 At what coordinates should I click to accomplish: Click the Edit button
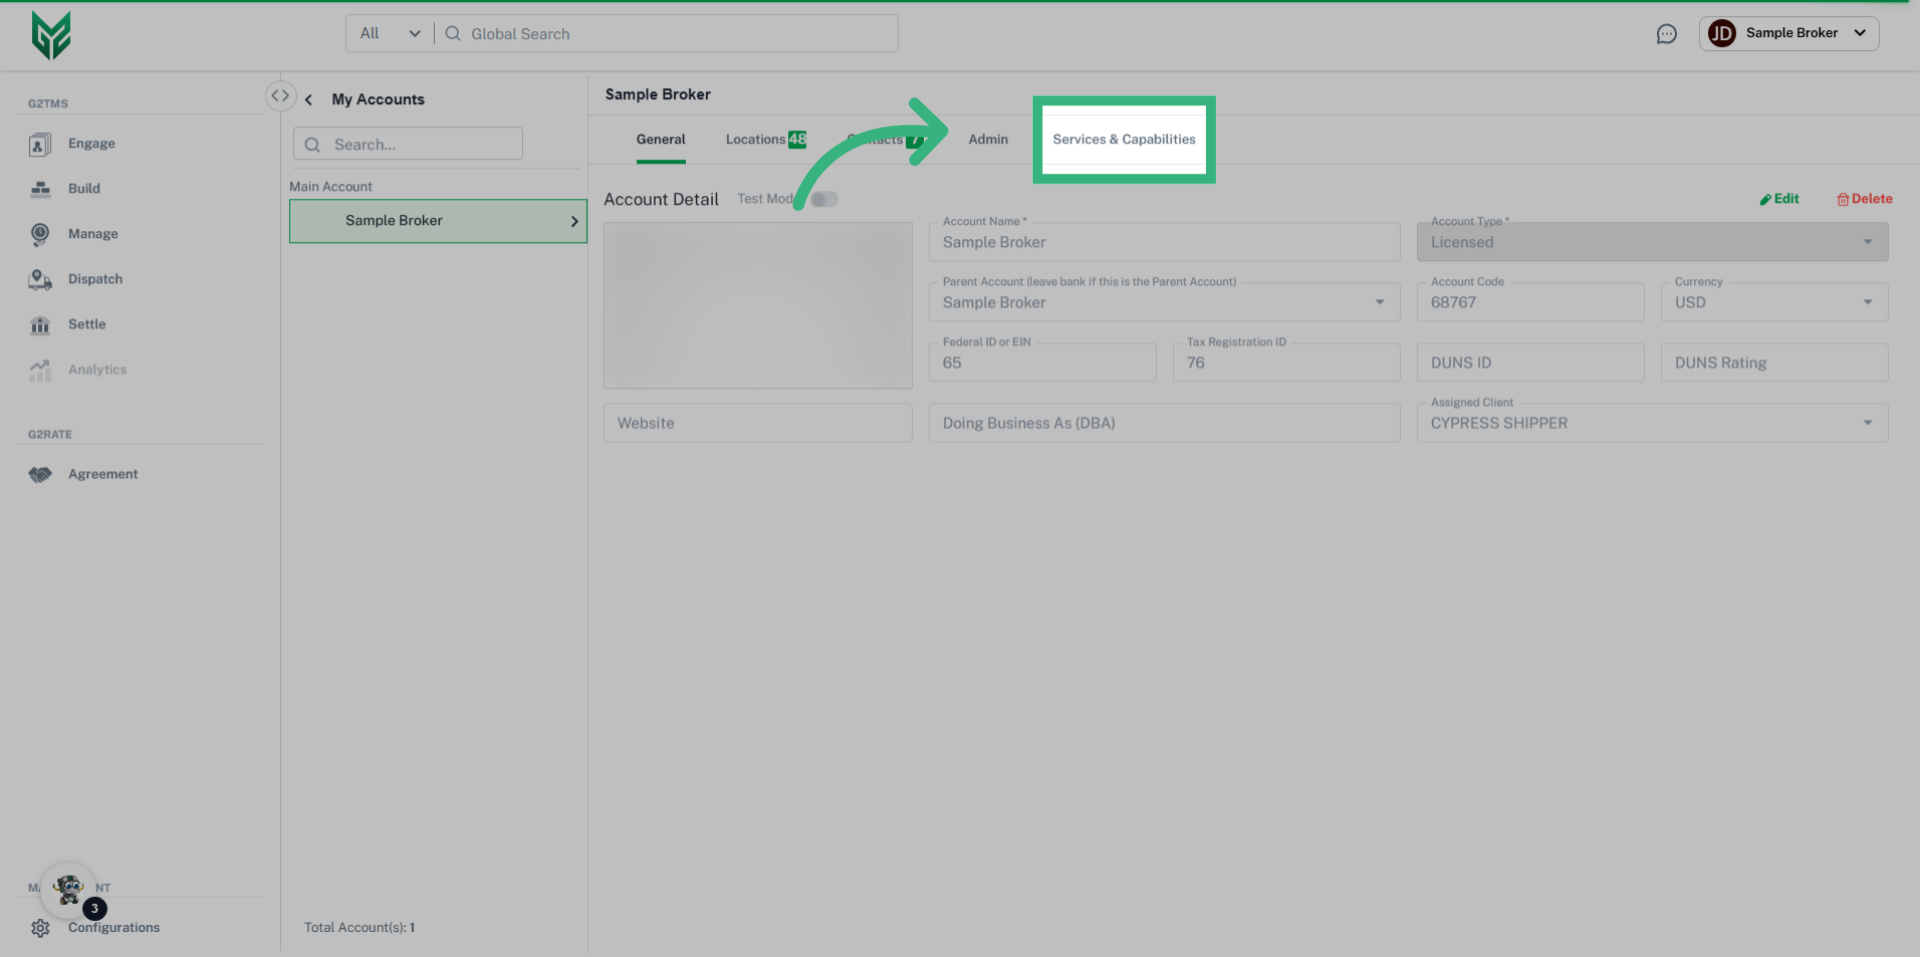(1779, 198)
